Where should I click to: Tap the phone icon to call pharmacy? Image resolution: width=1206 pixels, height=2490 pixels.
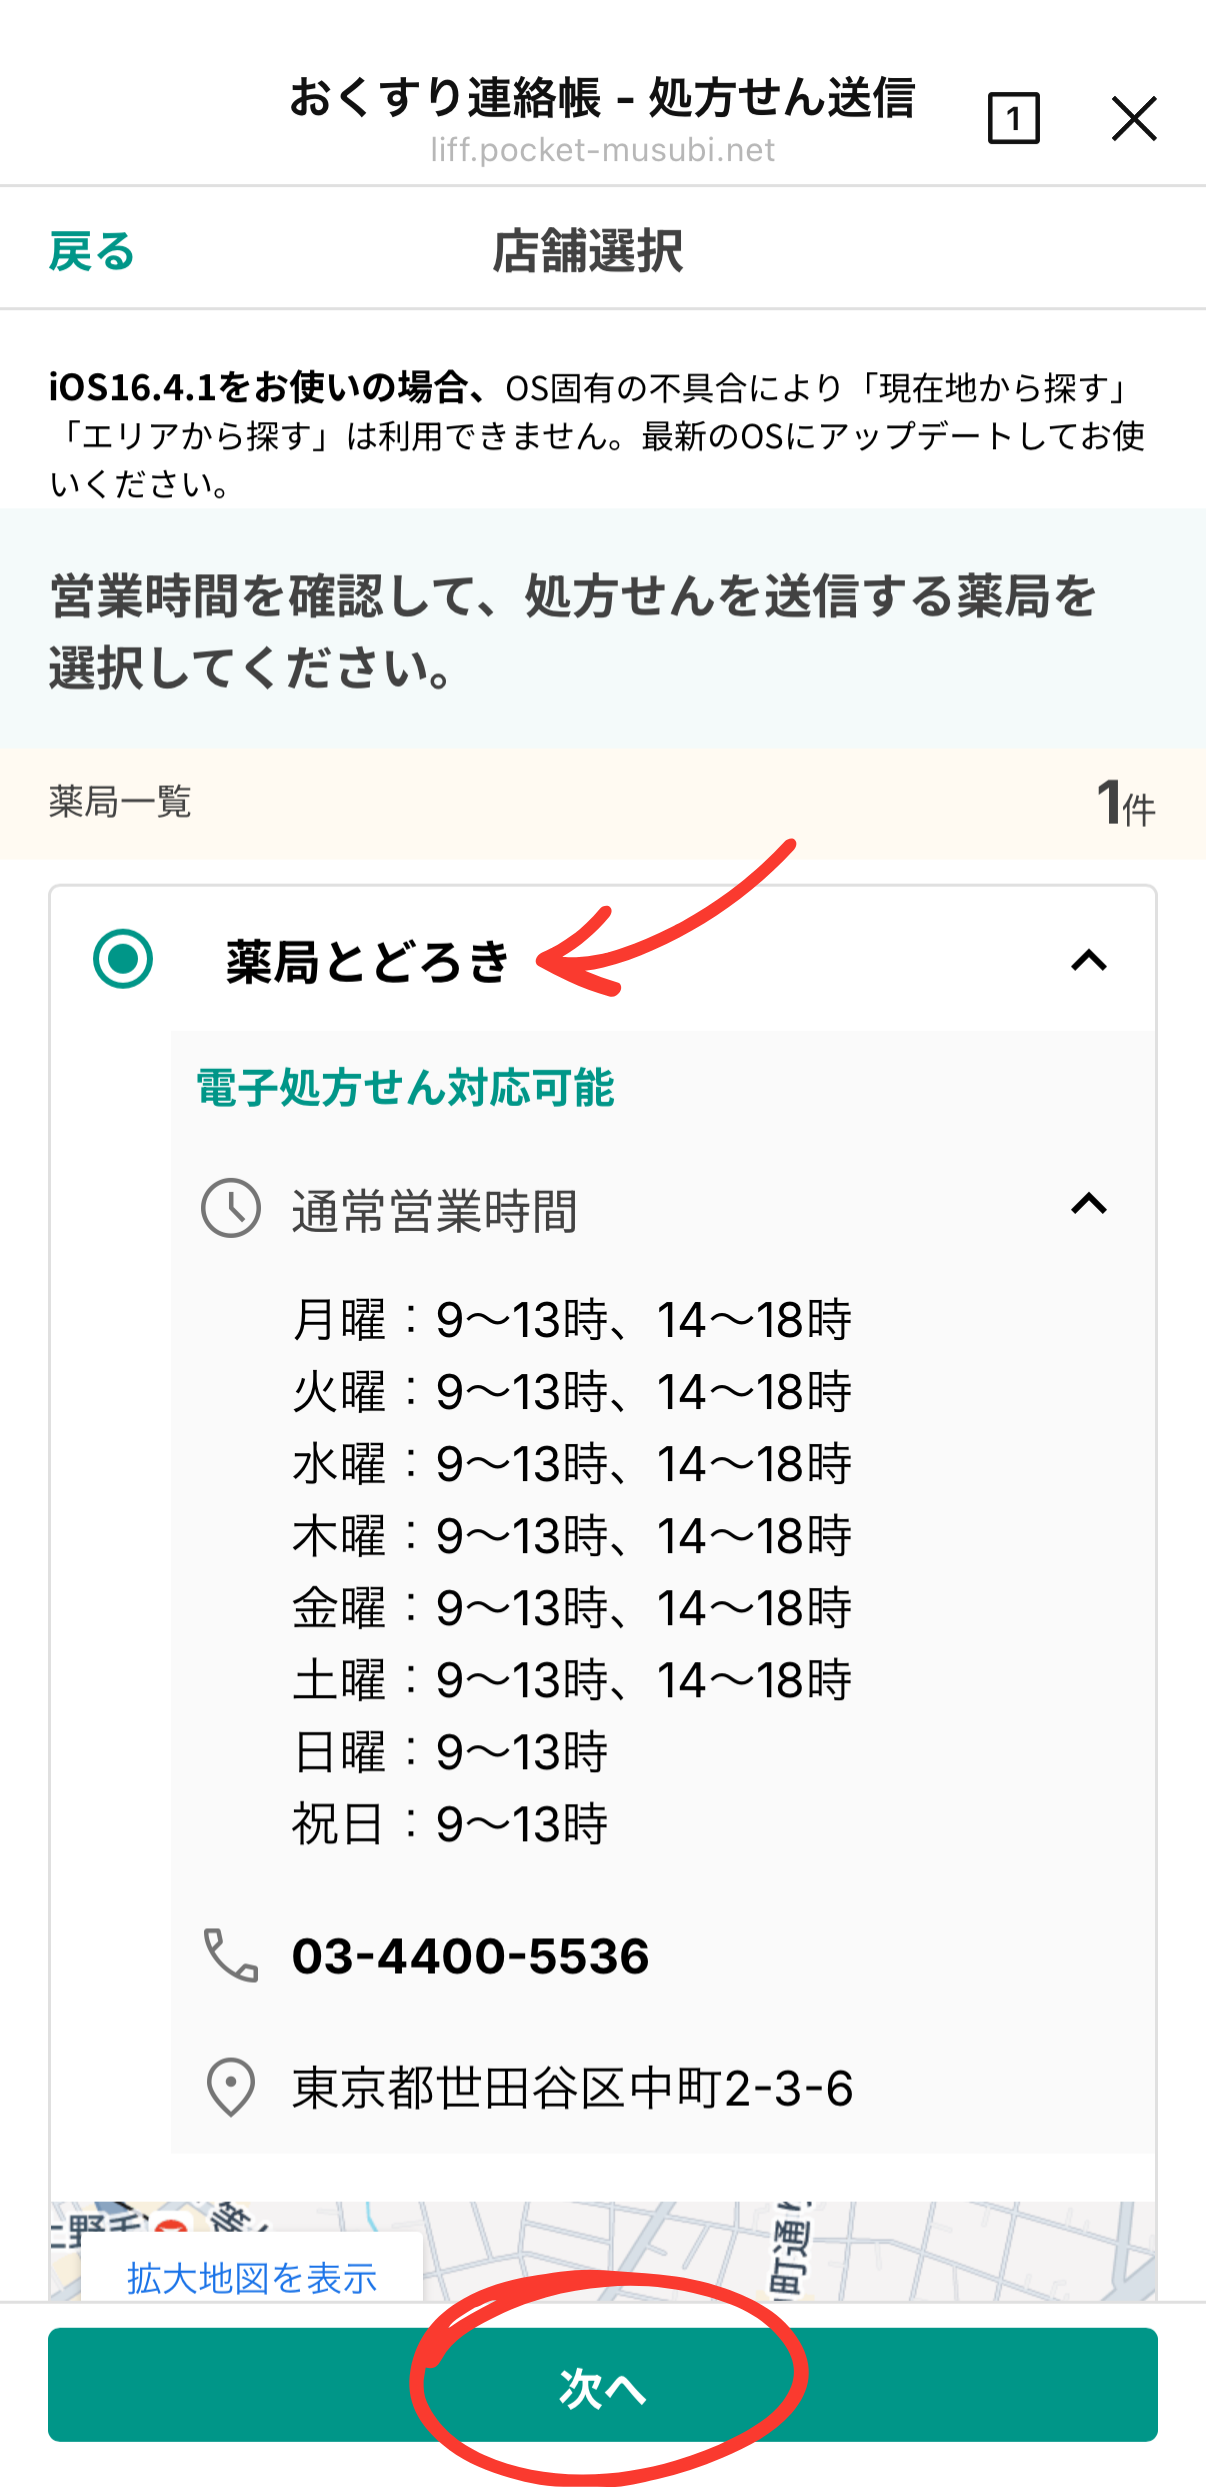pyautogui.click(x=231, y=1956)
